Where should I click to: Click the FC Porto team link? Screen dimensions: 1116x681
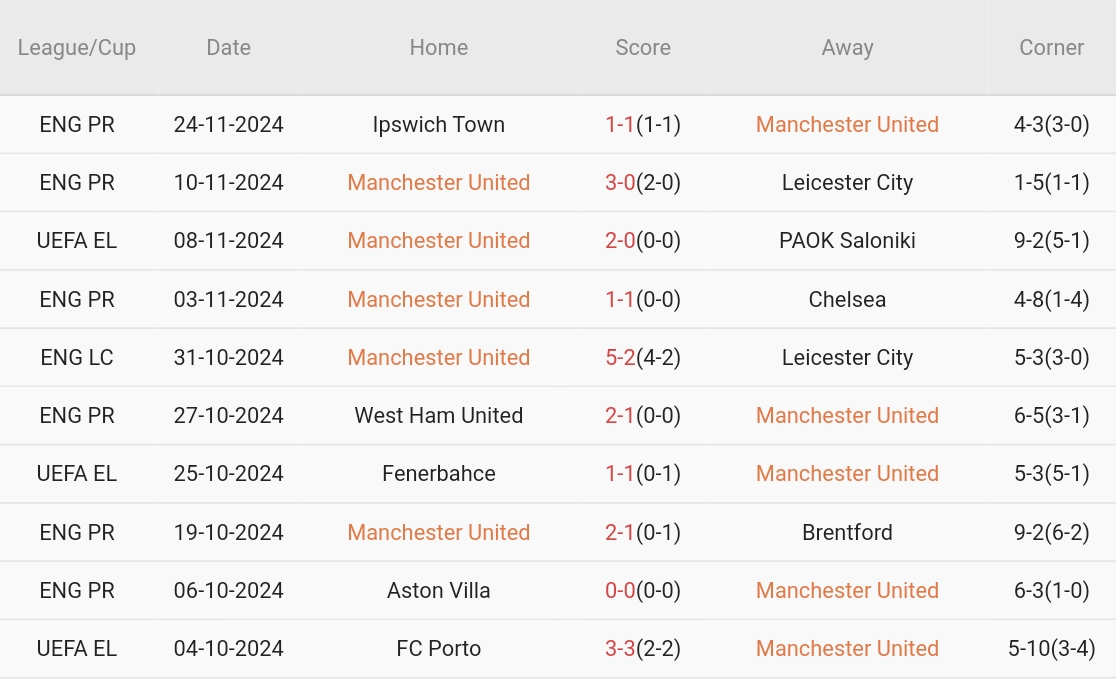pyautogui.click(x=438, y=649)
